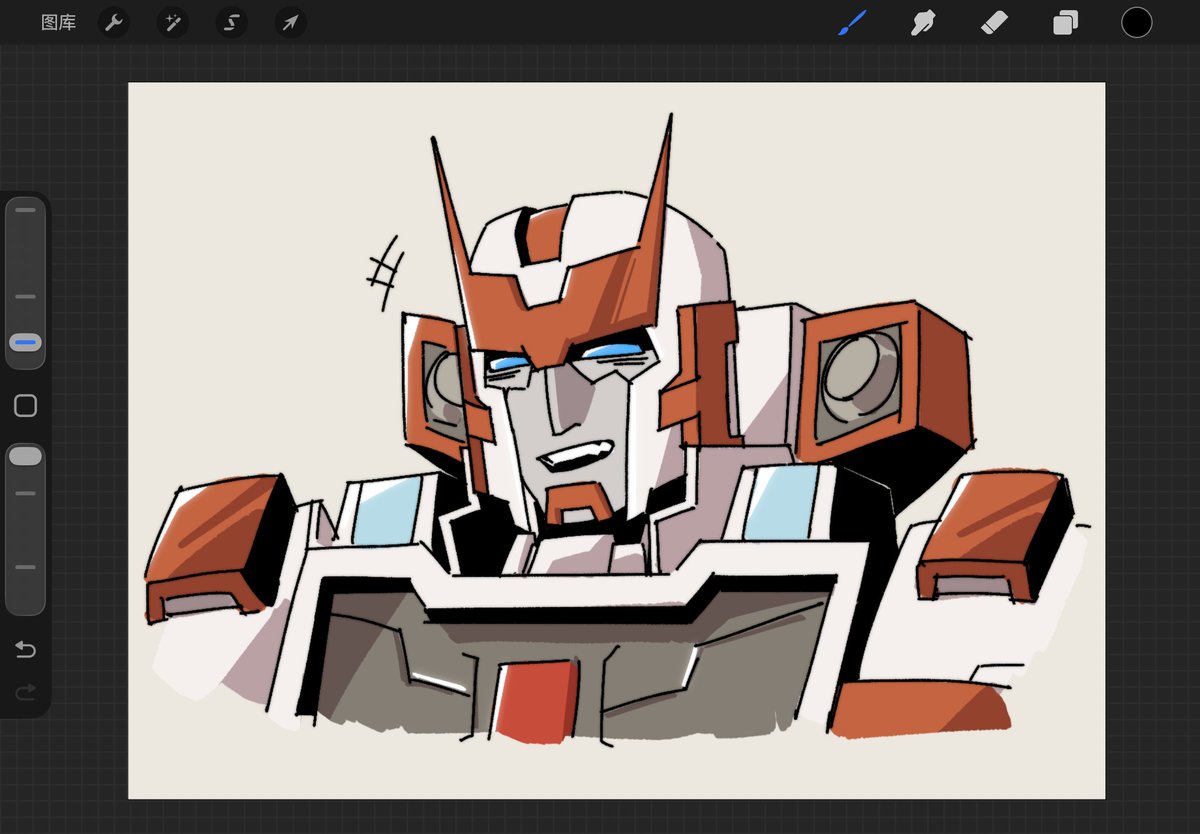Click the brush opacity slider handle
Screen dimensions: 1200x834
point(25,456)
